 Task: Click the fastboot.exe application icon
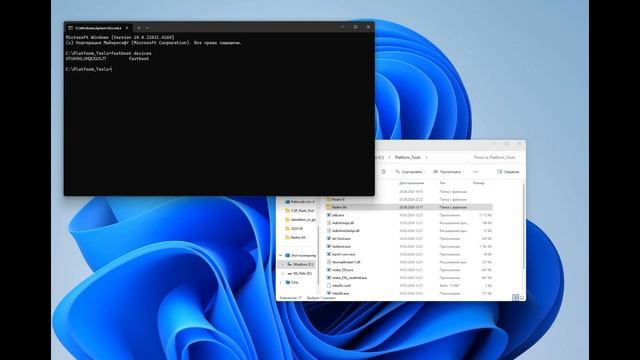pyautogui.click(x=329, y=247)
